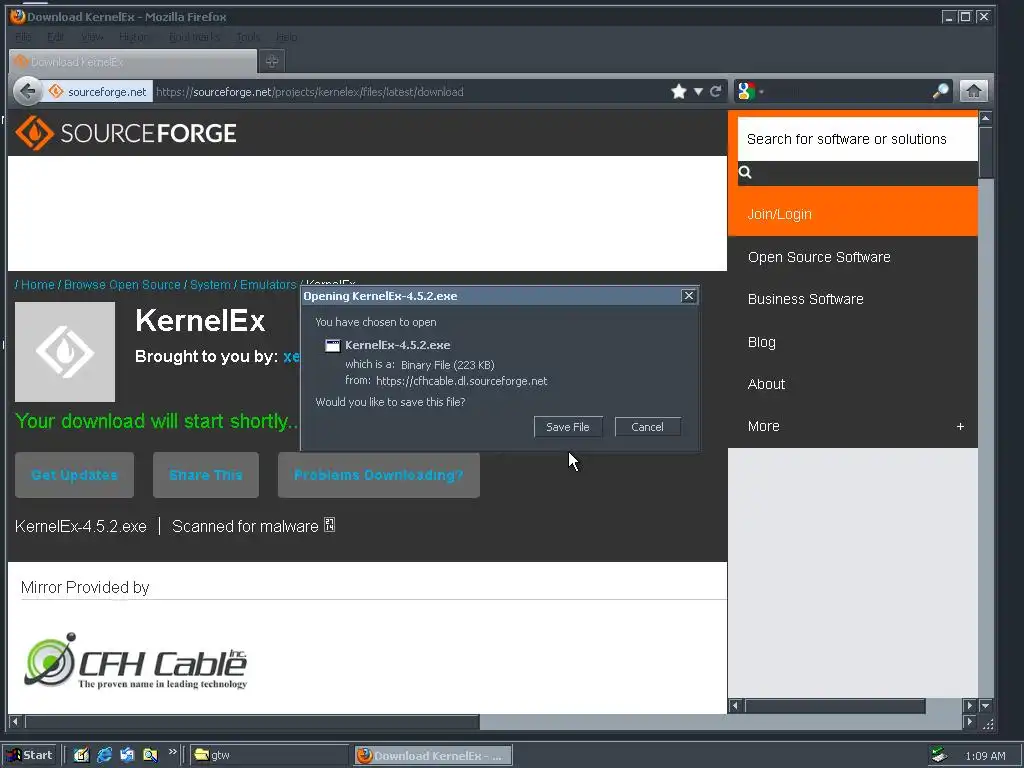The height and width of the screenshot is (768, 1024).
Task: Go back with the Firefox back arrow
Action: (27, 91)
